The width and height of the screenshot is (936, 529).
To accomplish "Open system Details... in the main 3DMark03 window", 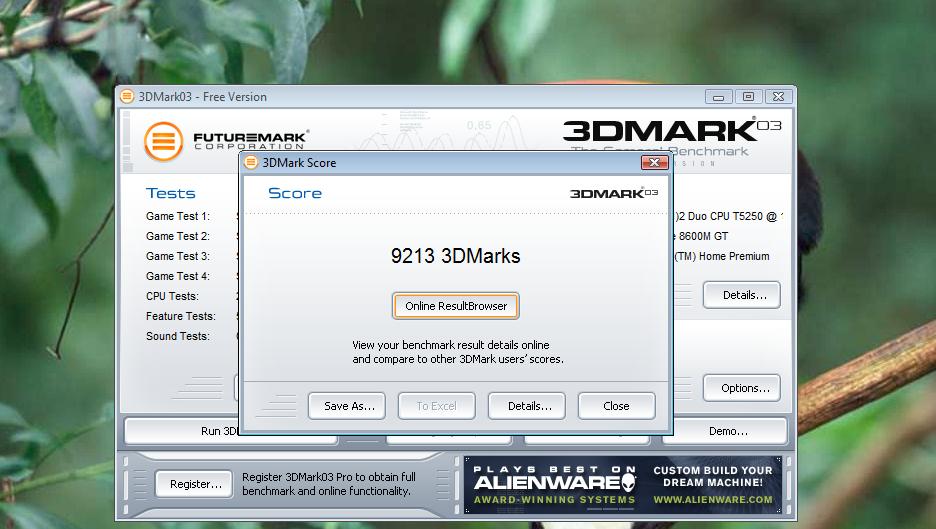I will pyautogui.click(x=742, y=295).
